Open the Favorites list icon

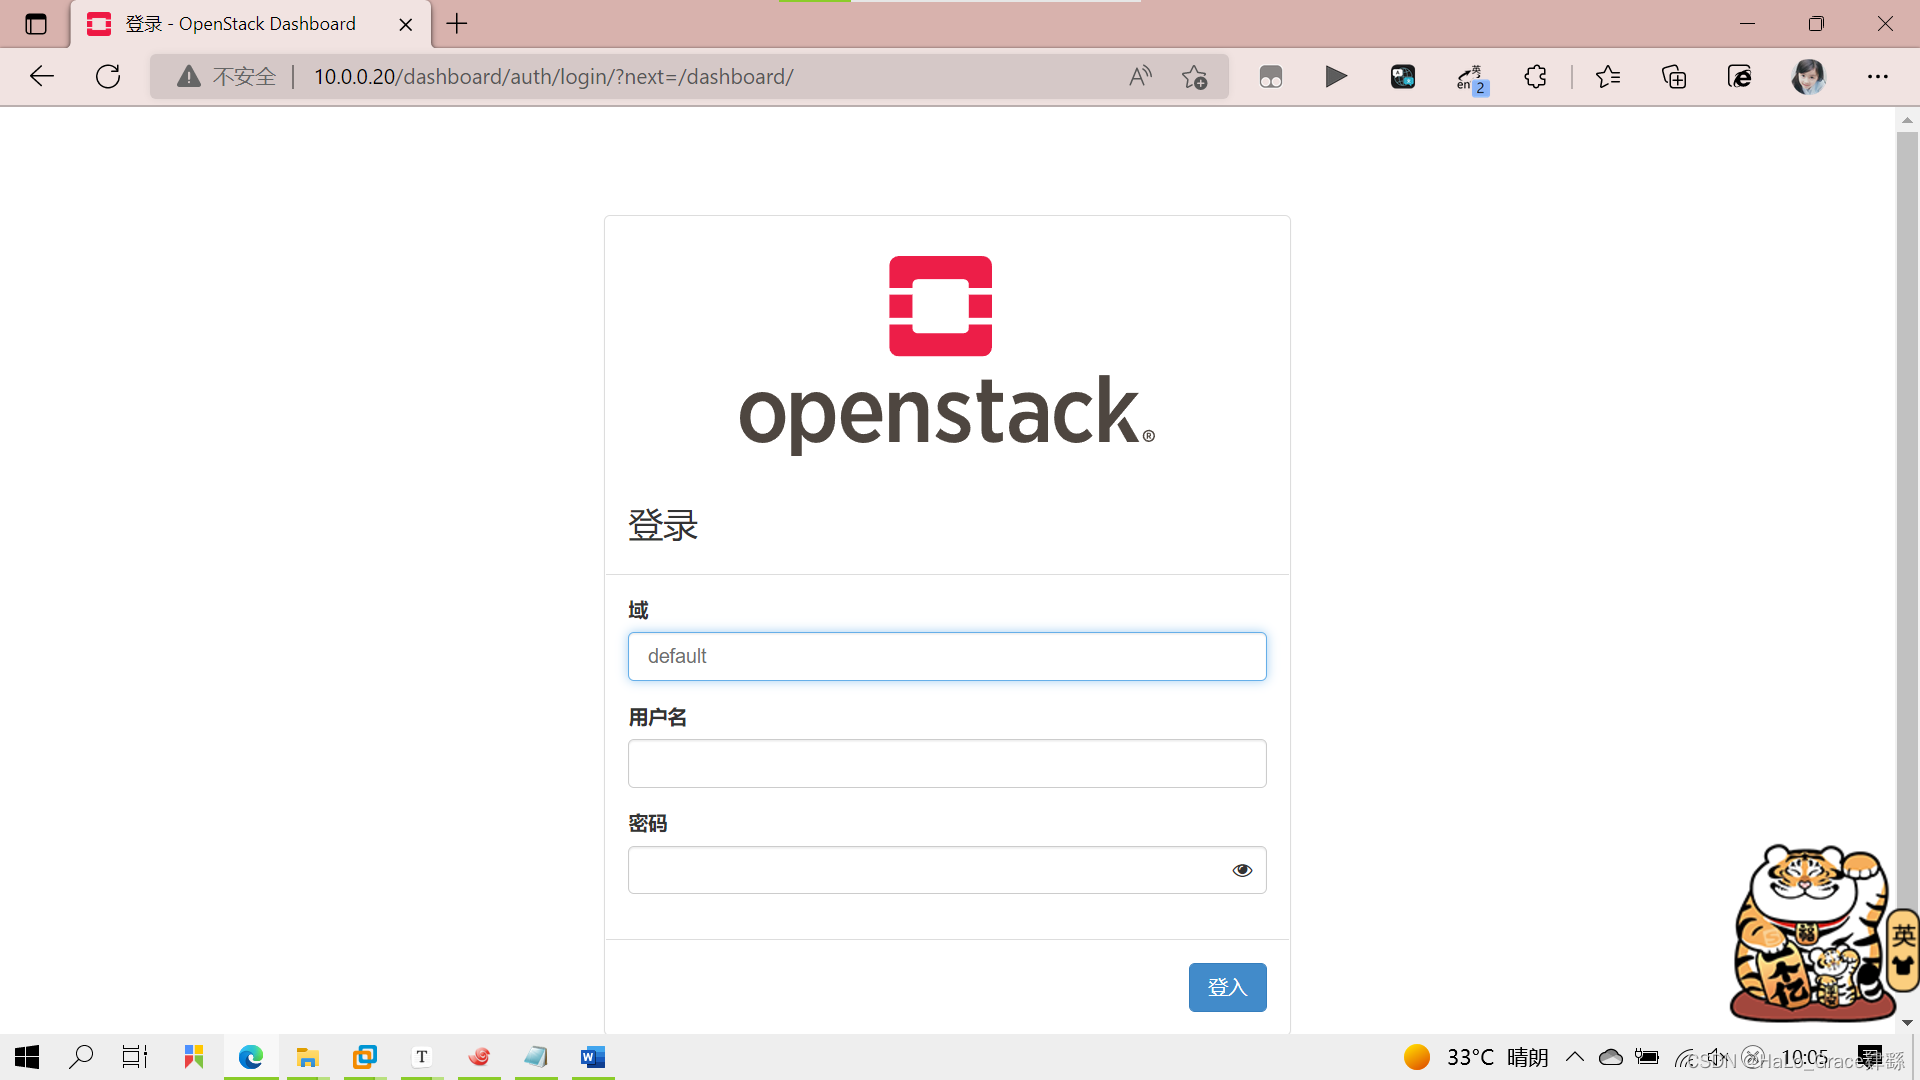(1608, 76)
